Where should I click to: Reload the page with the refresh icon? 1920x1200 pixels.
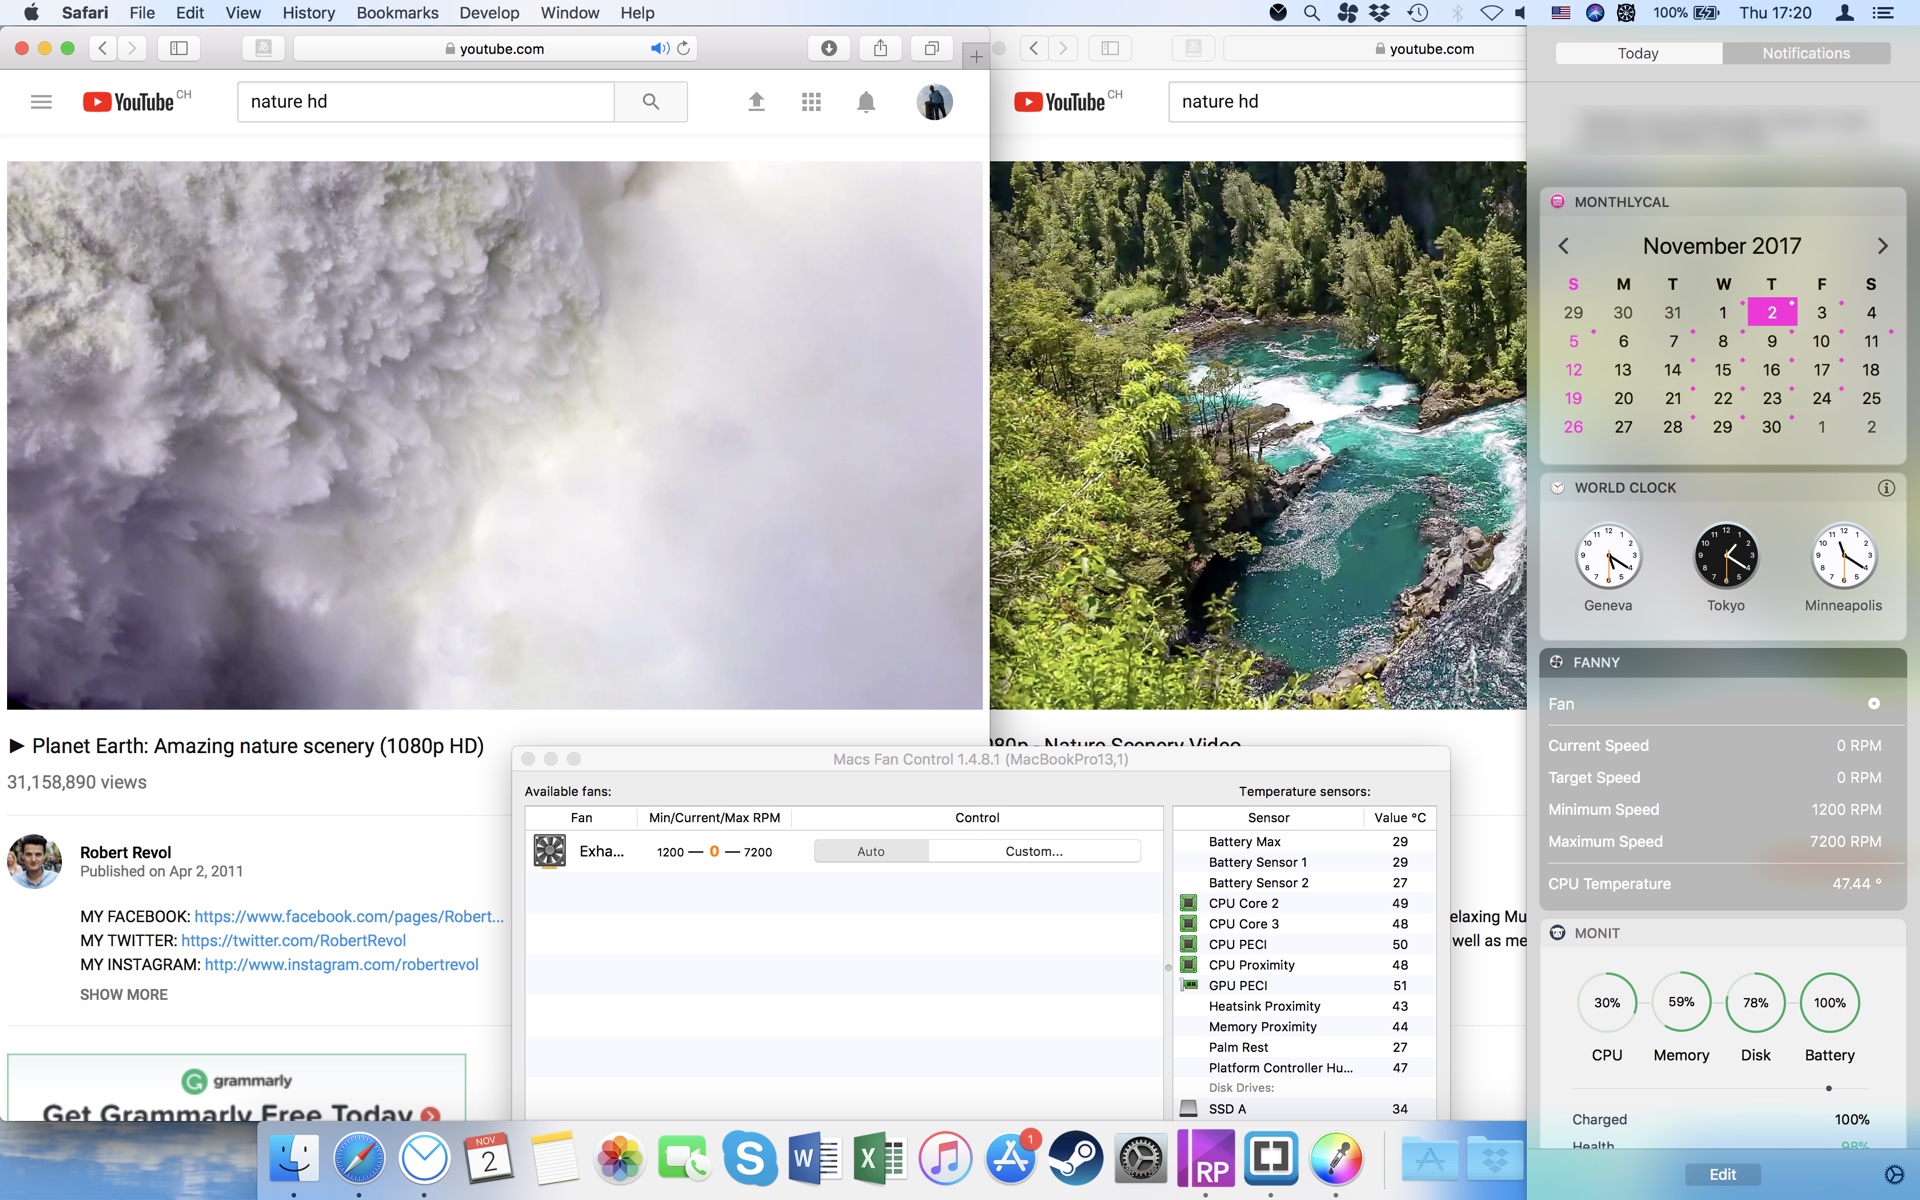(x=684, y=48)
